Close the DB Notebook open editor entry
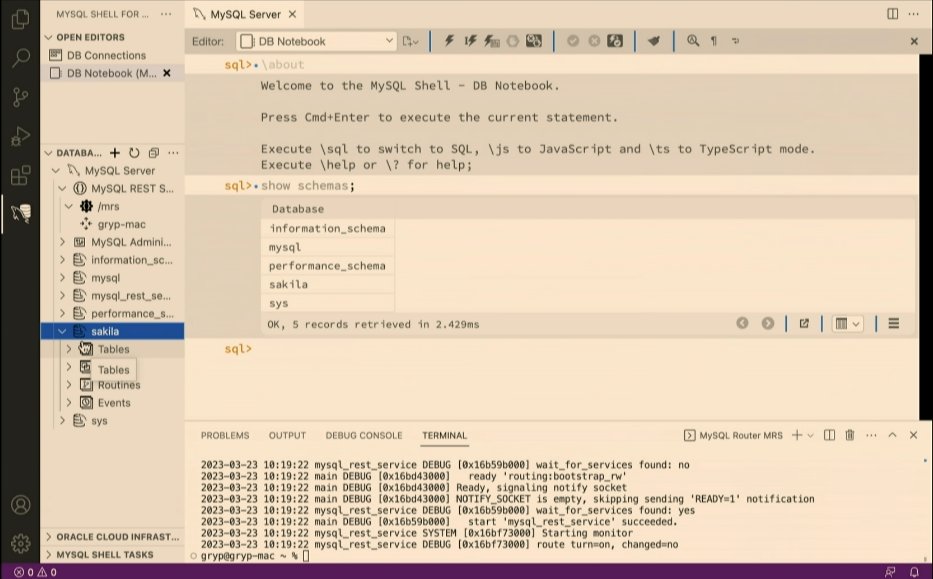Viewport: 933px width, 579px height. pyautogui.click(x=167, y=73)
